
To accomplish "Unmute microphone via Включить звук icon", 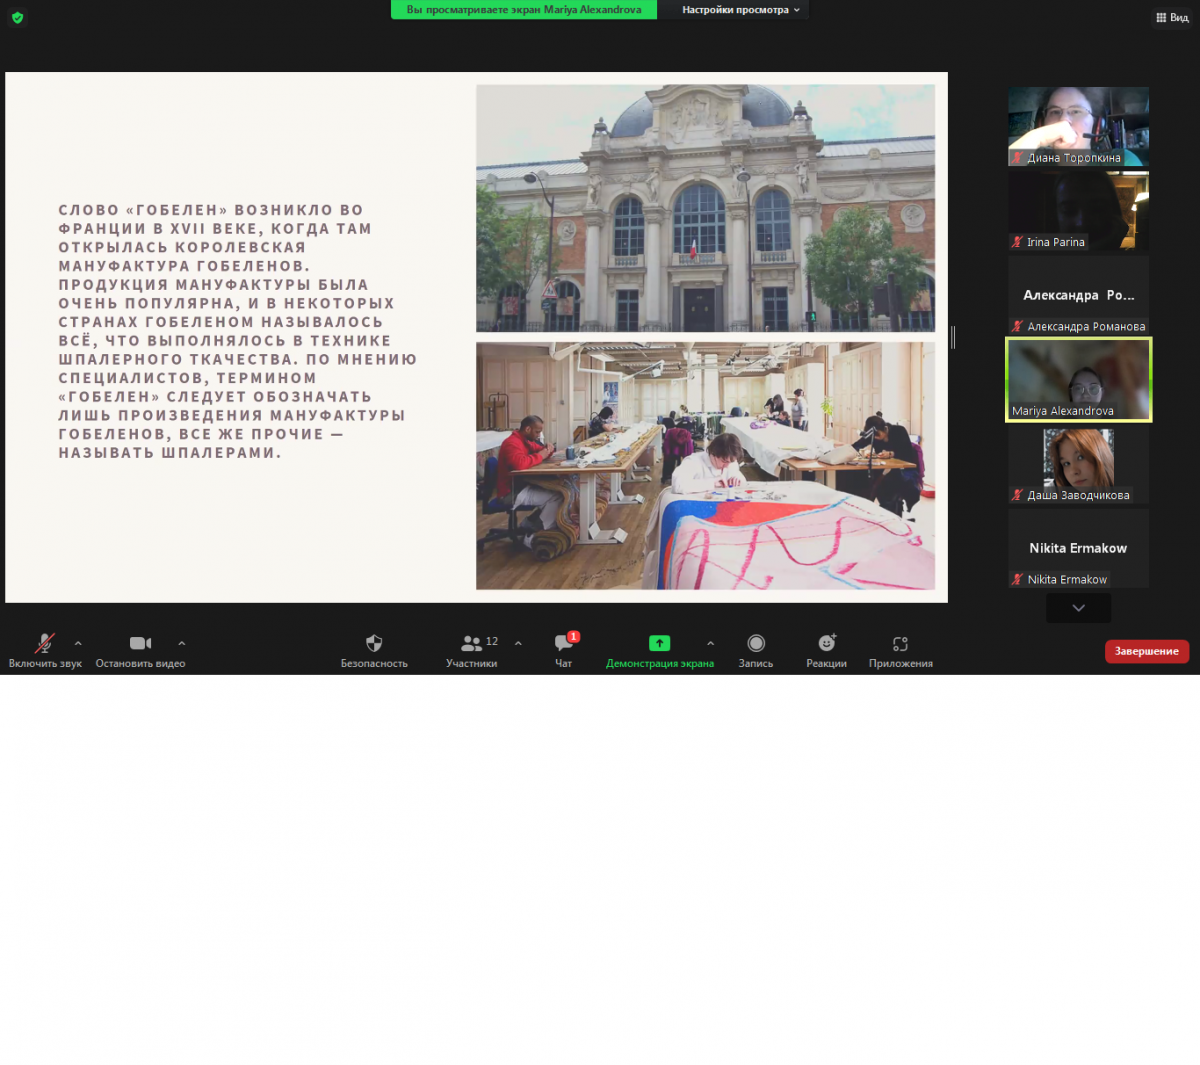I will point(45,643).
